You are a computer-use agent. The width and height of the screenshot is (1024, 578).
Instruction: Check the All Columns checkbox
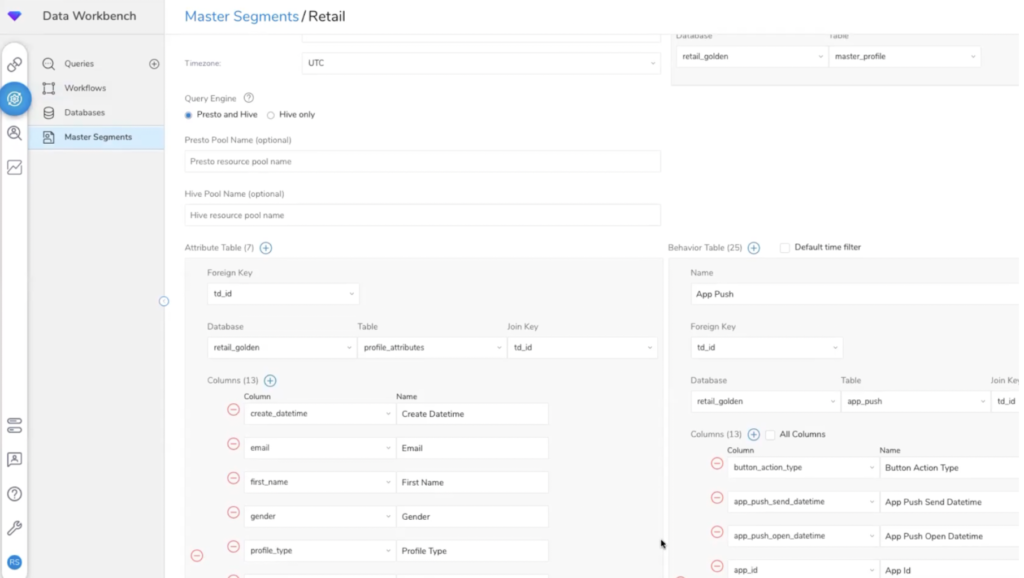tap(770, 435)
